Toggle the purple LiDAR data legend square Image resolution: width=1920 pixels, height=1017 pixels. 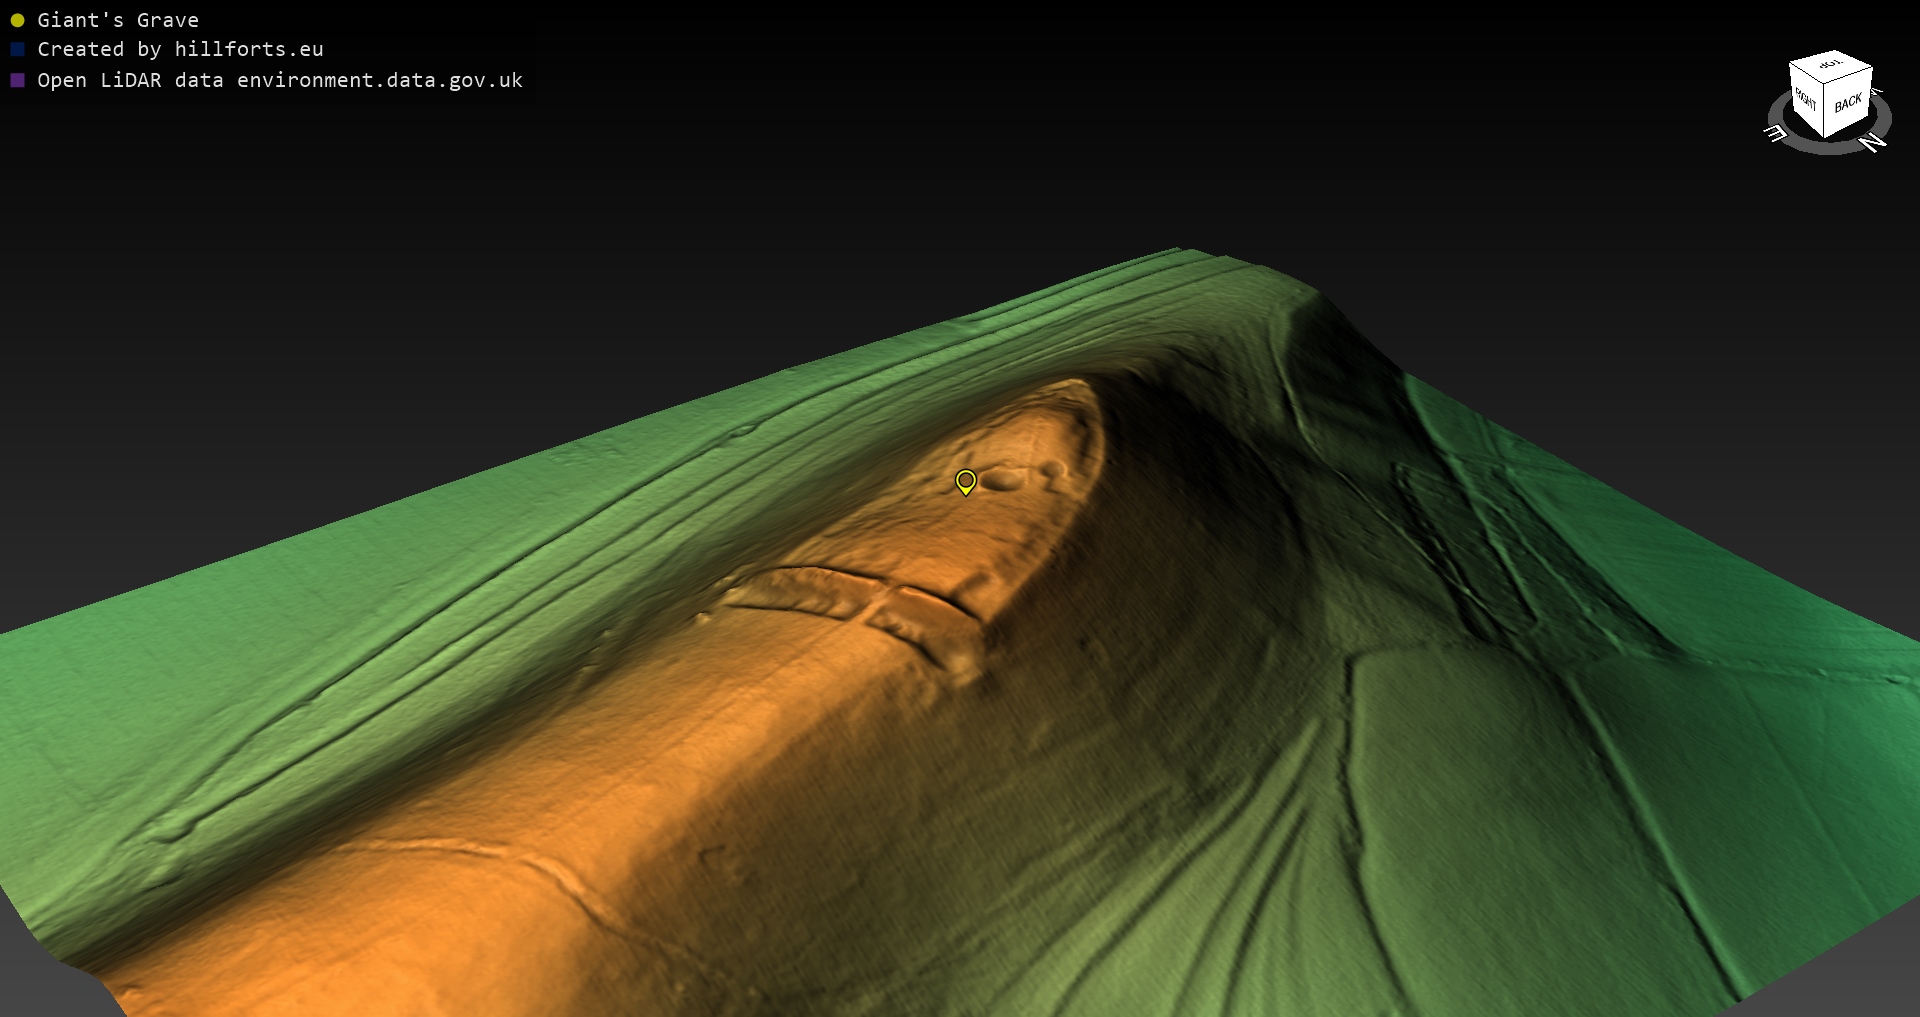pyautogui.click(x=17, y=80)
